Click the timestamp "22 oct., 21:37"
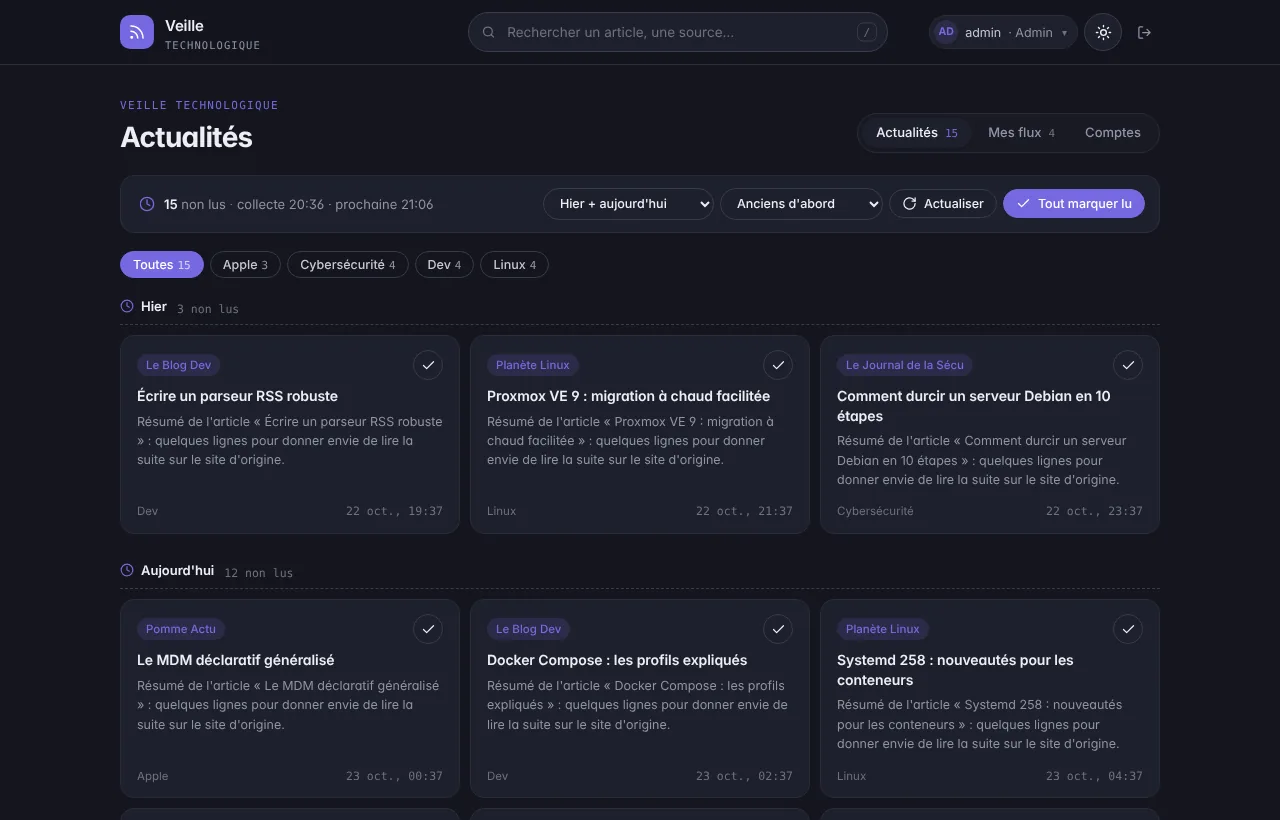Image resolution: width=1280 pixels, height=820 pixels. 744,511
